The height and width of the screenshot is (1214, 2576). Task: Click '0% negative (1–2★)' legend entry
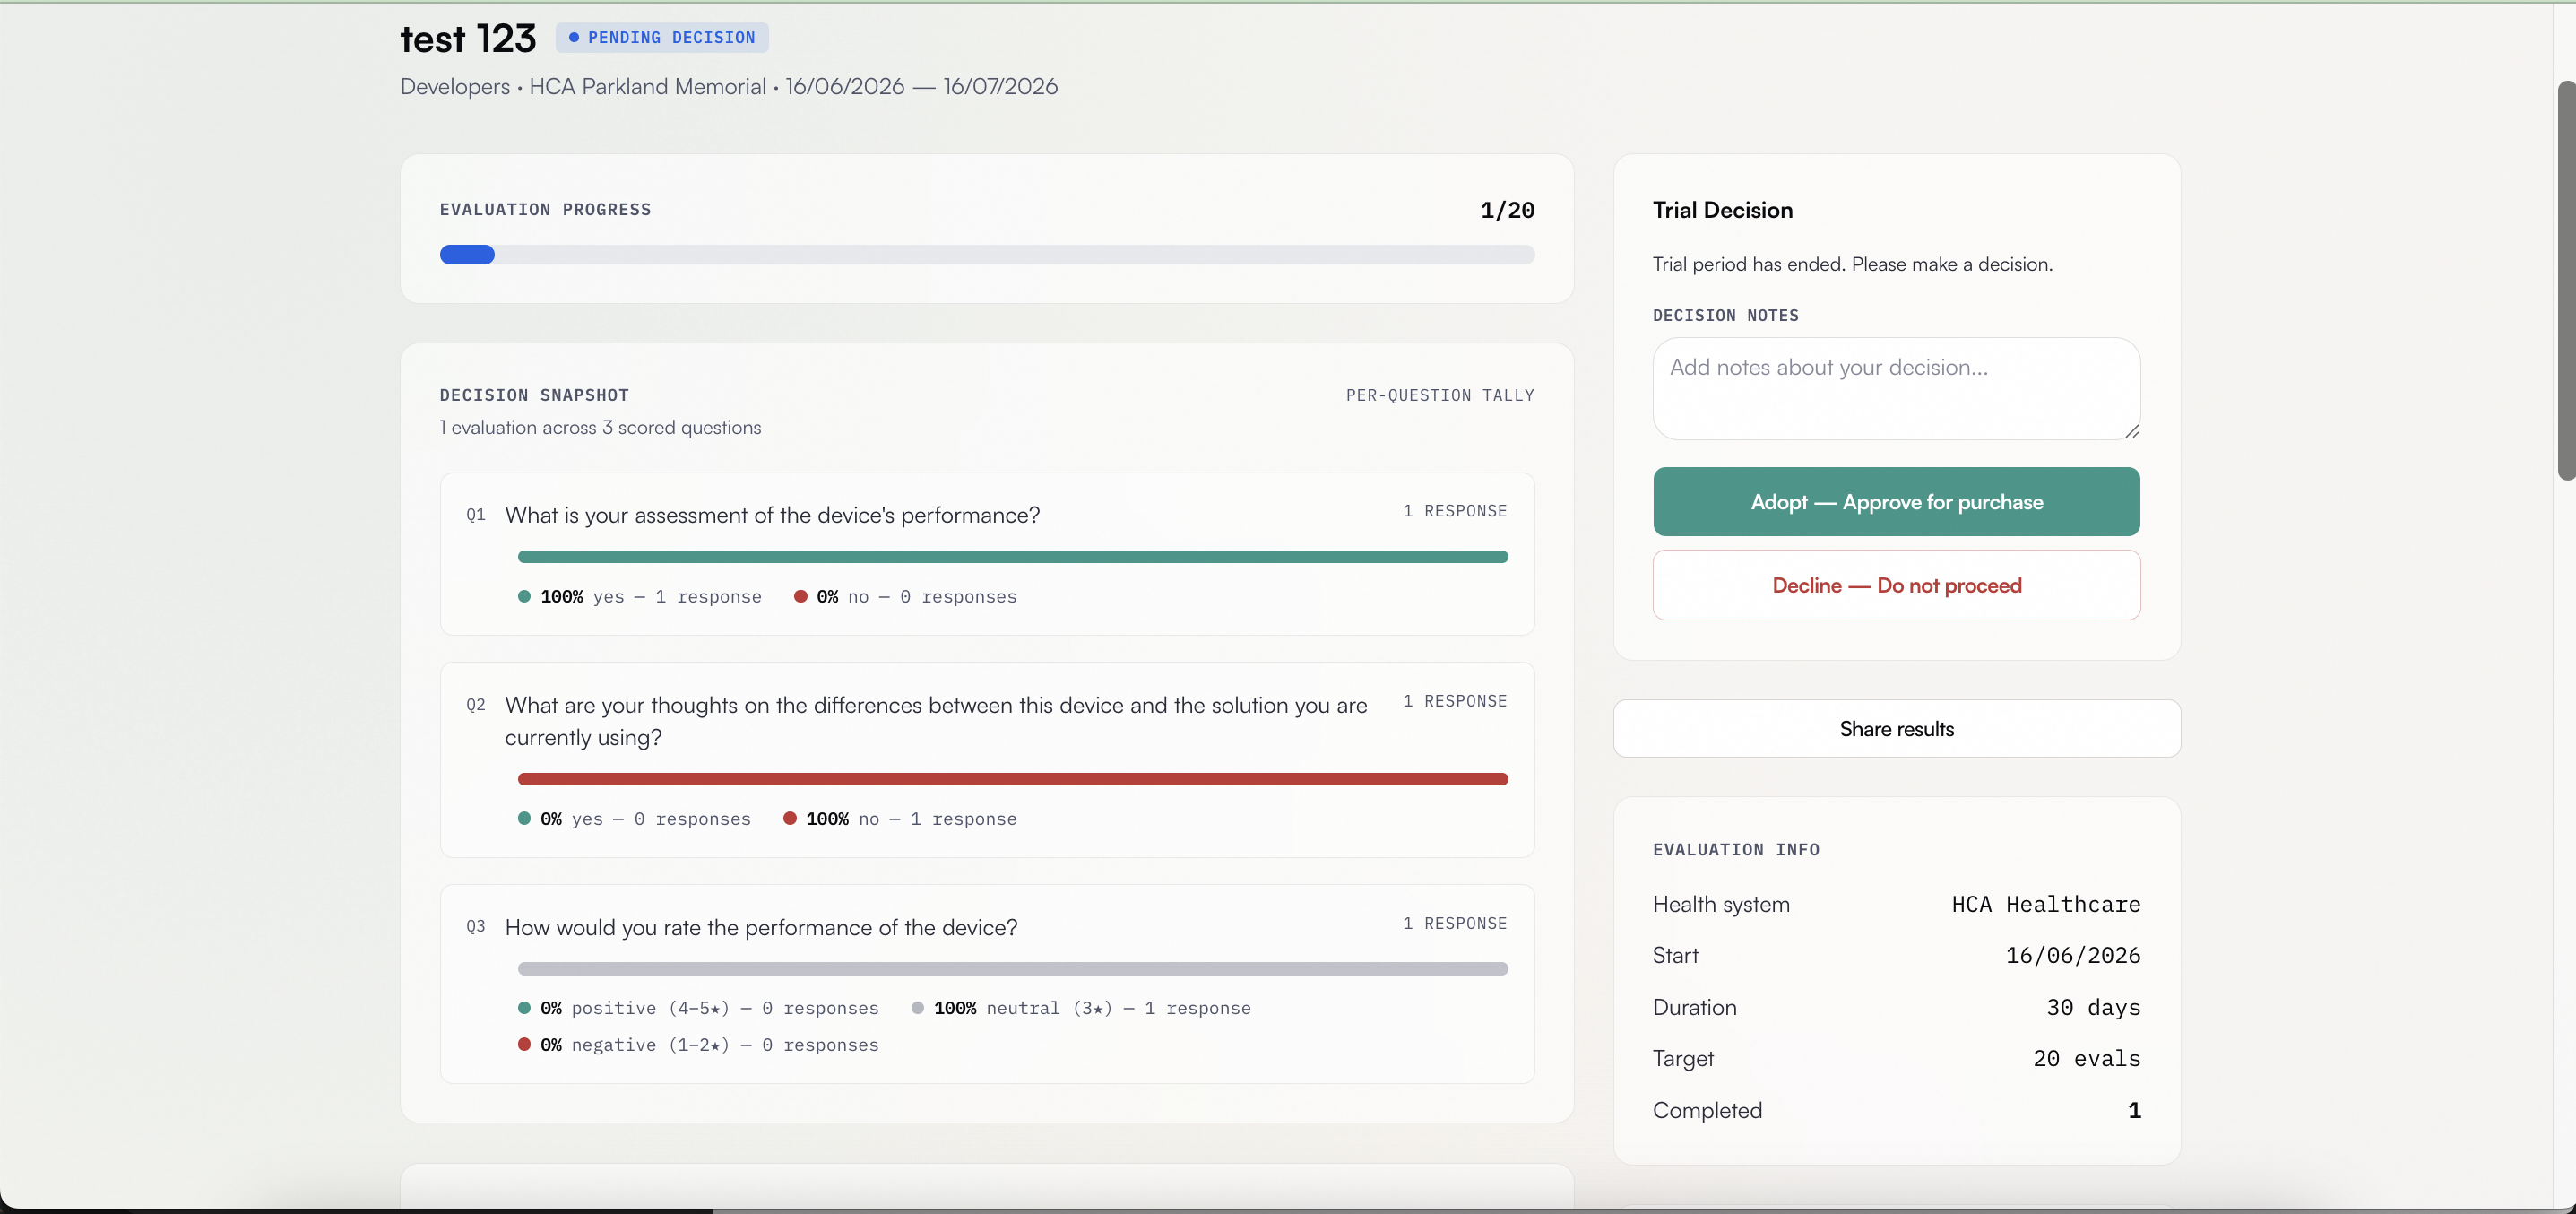698,1045
